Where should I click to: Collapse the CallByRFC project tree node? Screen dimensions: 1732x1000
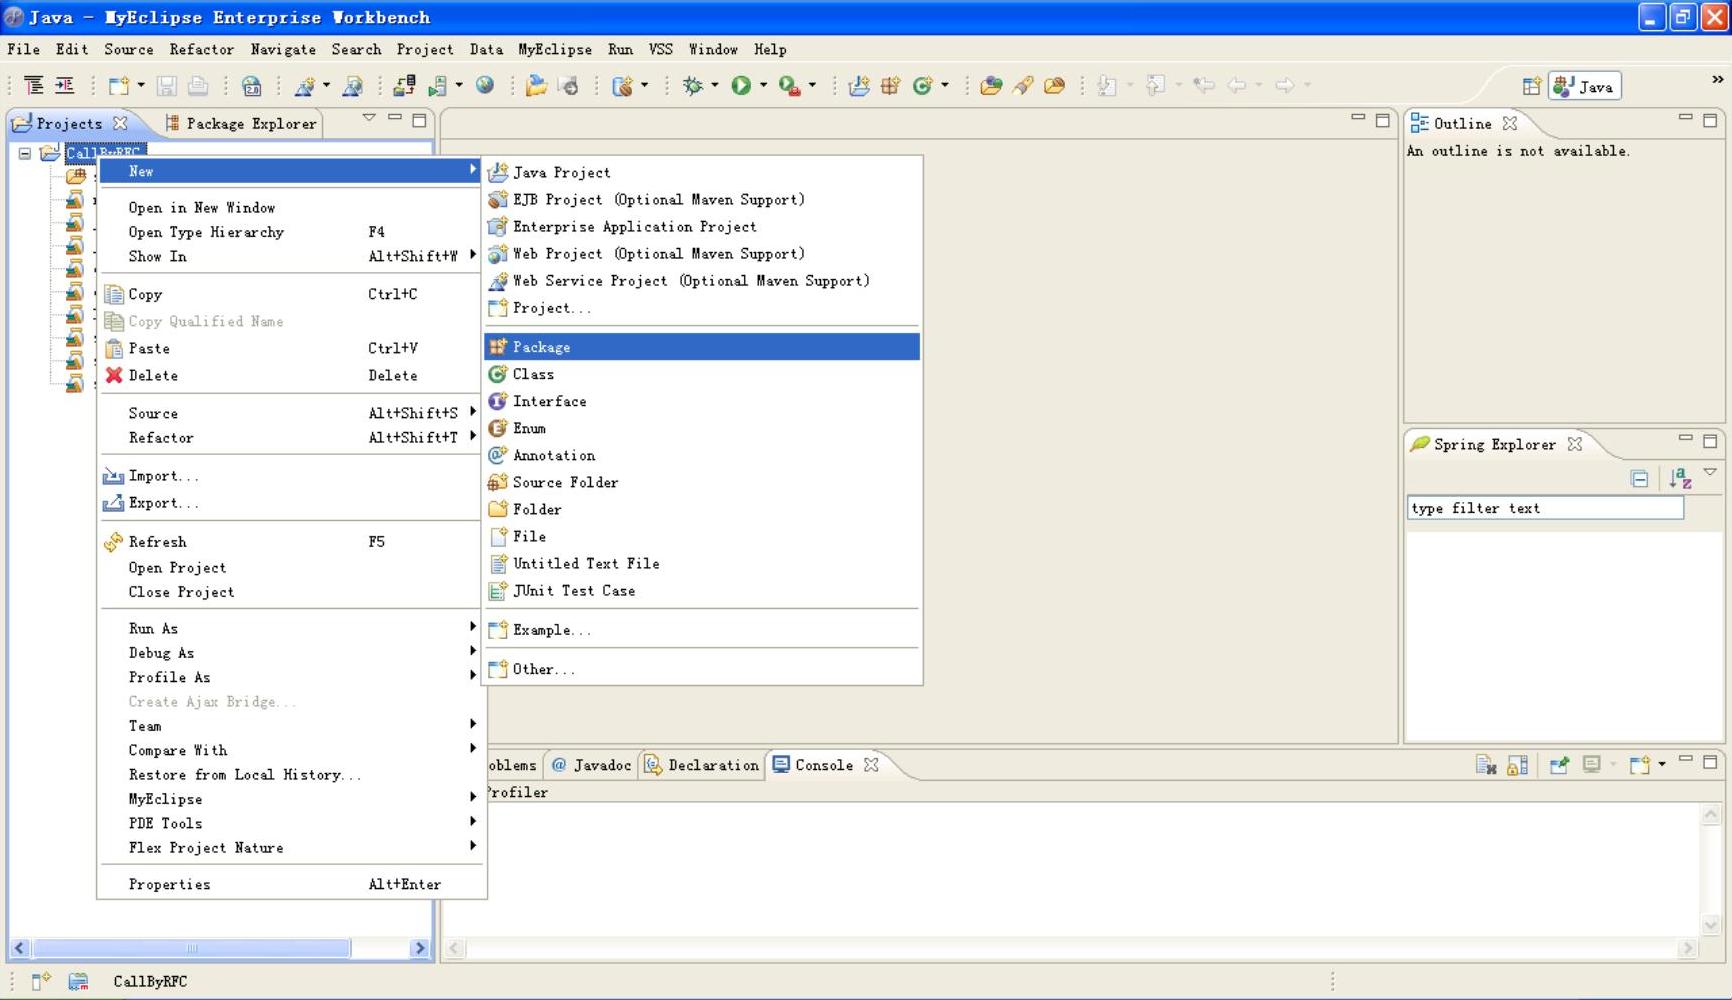(24, 154)
